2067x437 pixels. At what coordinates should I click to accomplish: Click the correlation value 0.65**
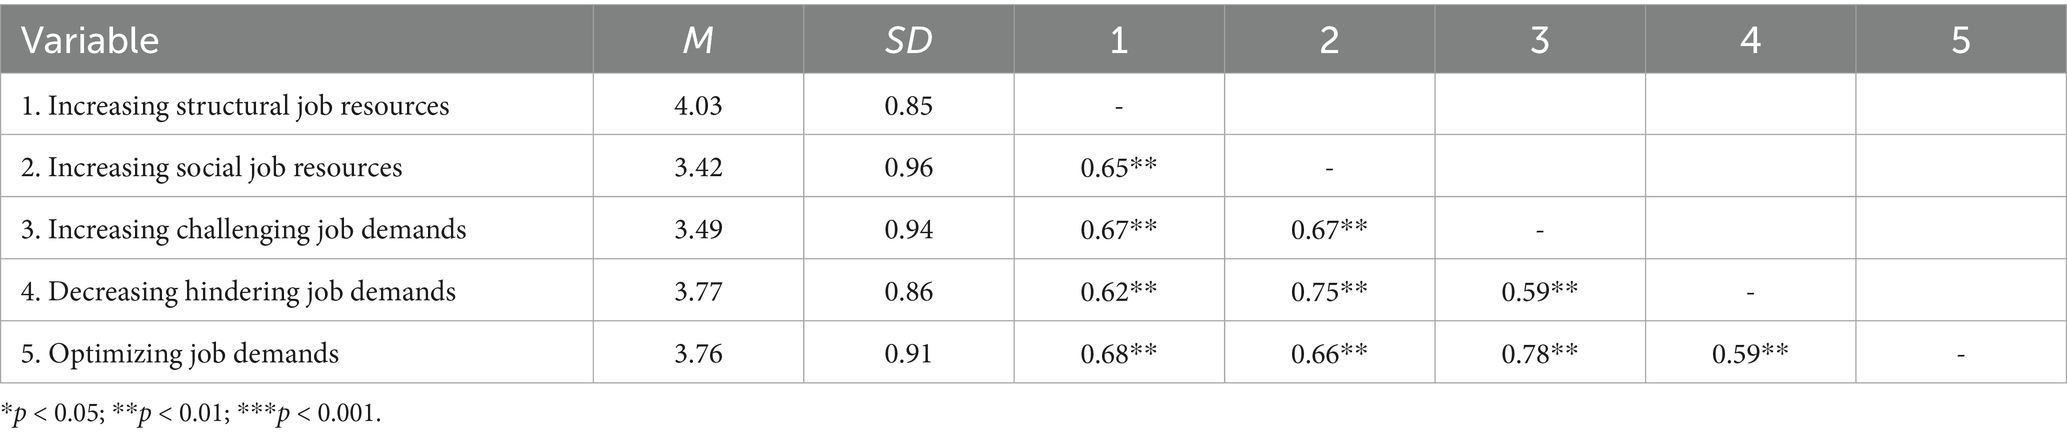point(1118,167)
